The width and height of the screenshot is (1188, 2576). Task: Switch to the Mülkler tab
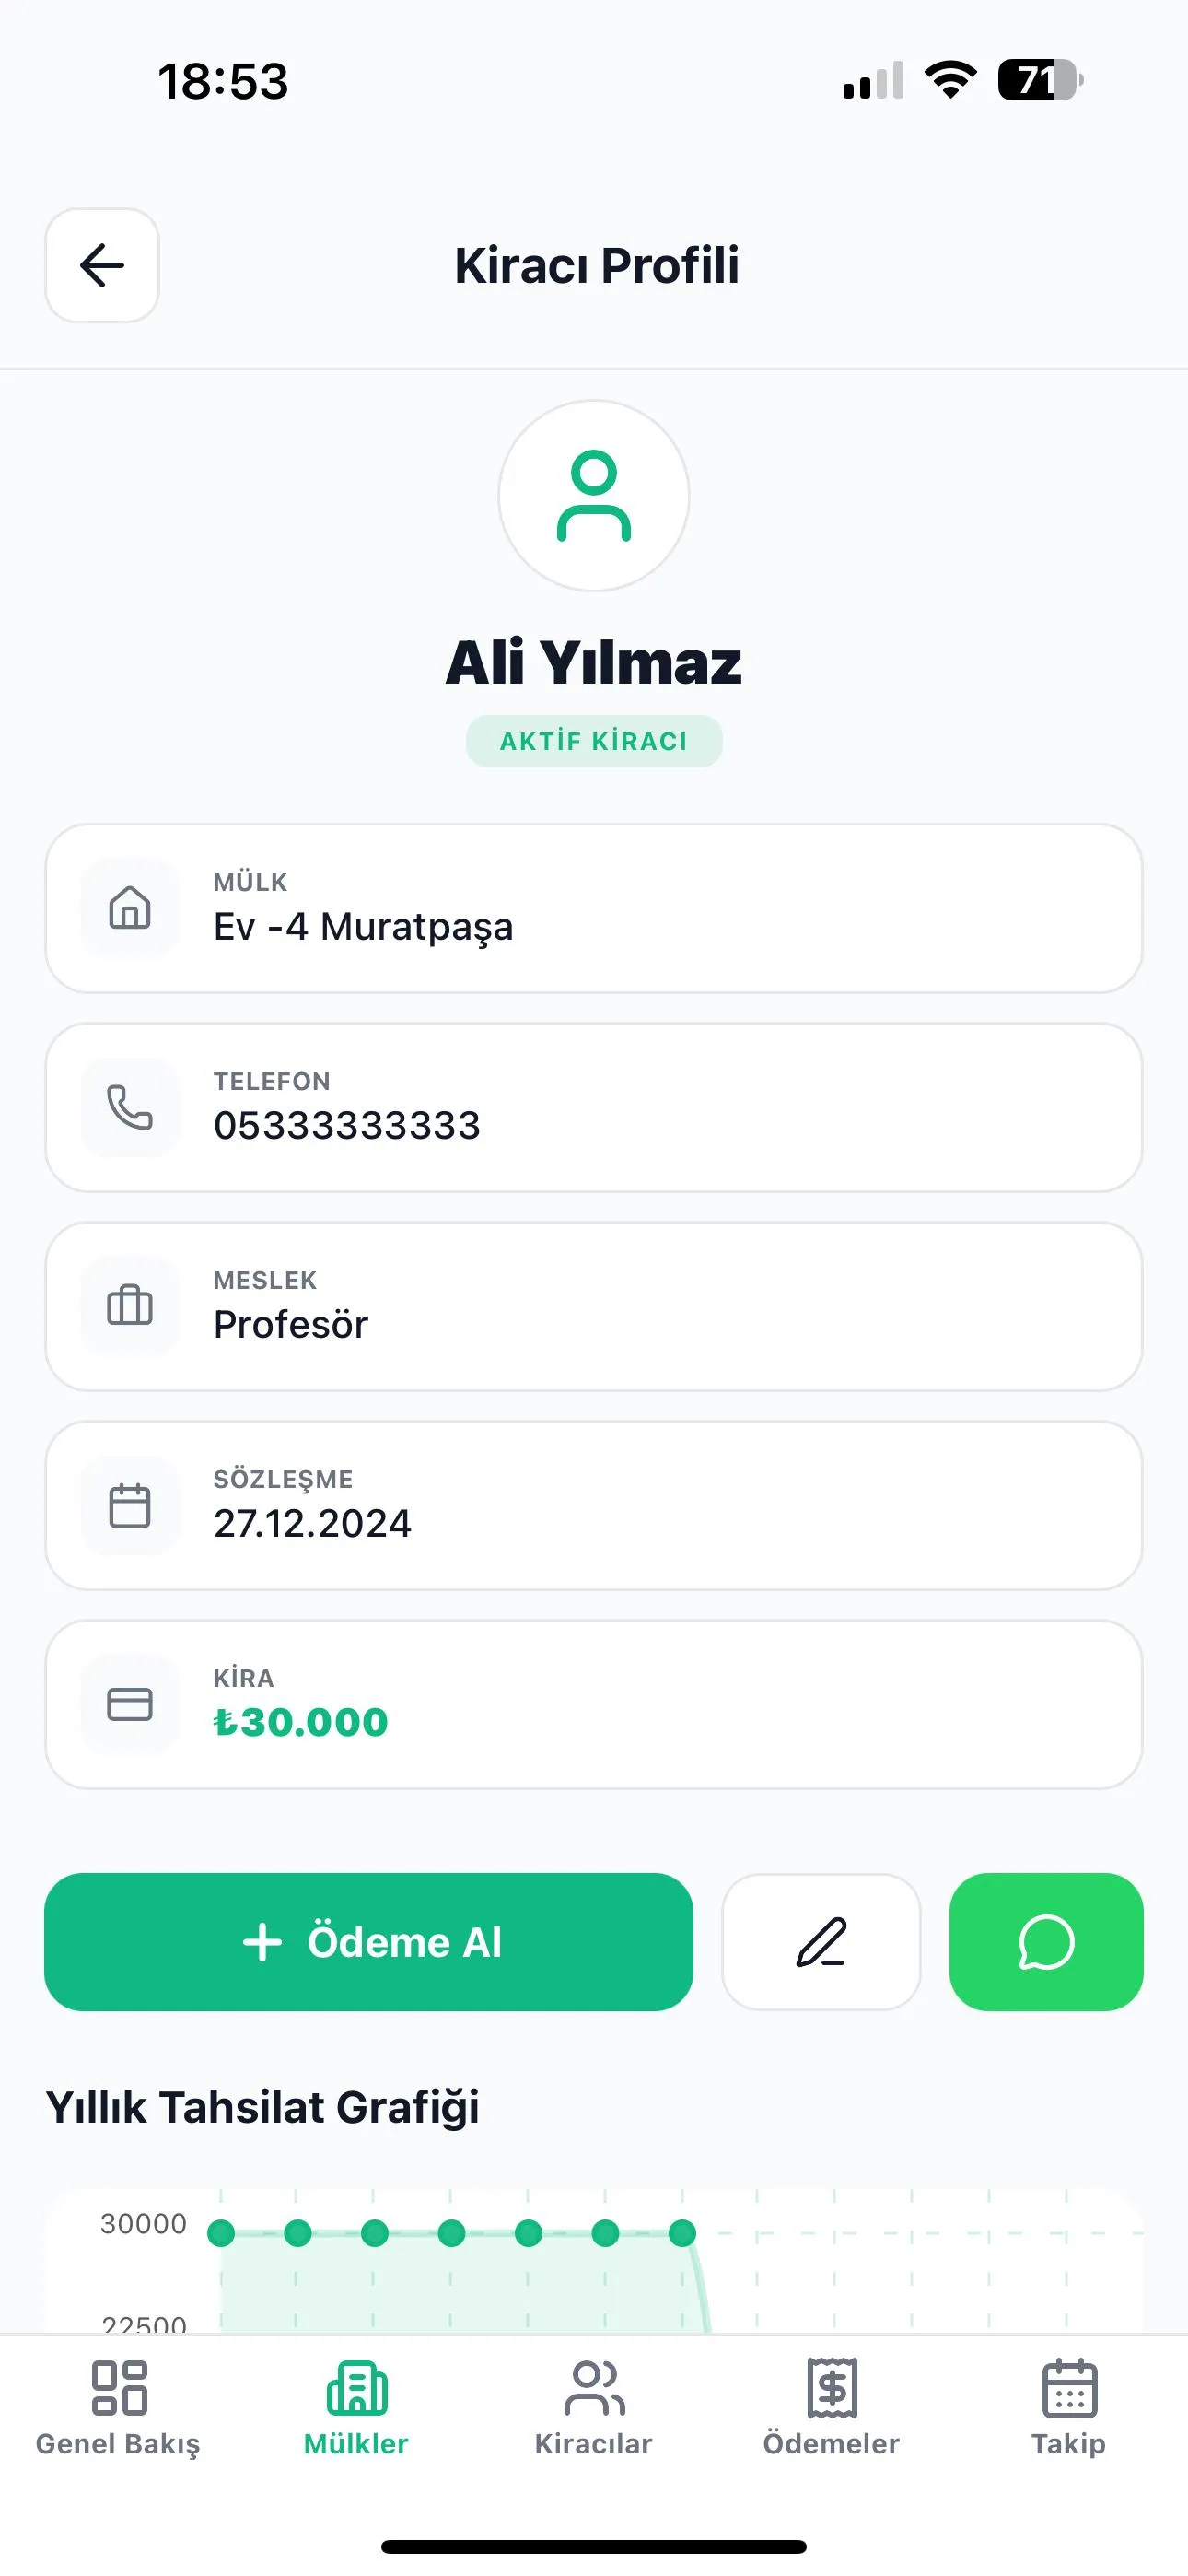coord(356,2406)
